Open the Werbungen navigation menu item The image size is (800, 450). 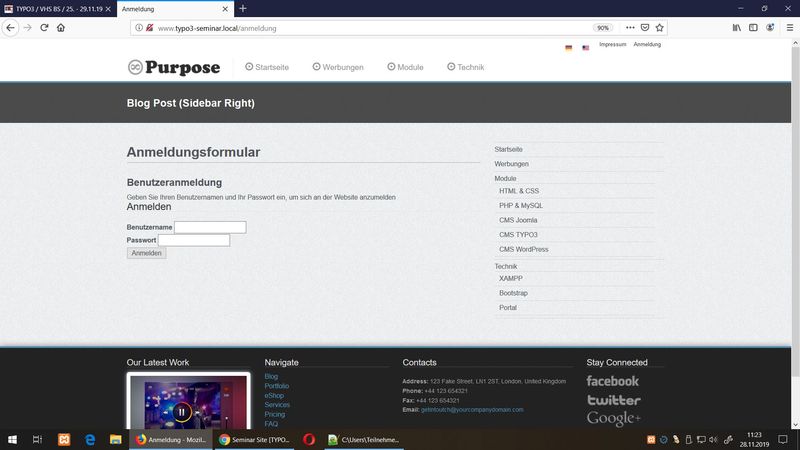coord(338,67)
